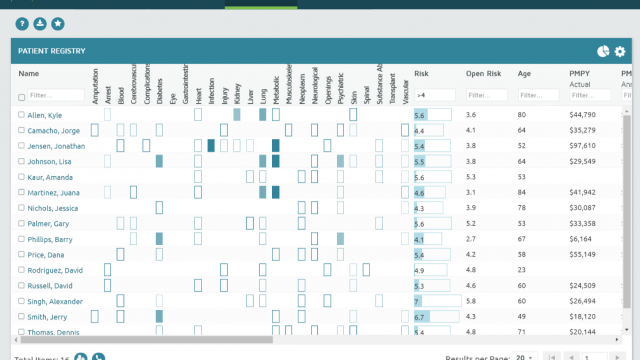Click the Name filter input field
Screen dimensions: 640x360
(56, 95)
